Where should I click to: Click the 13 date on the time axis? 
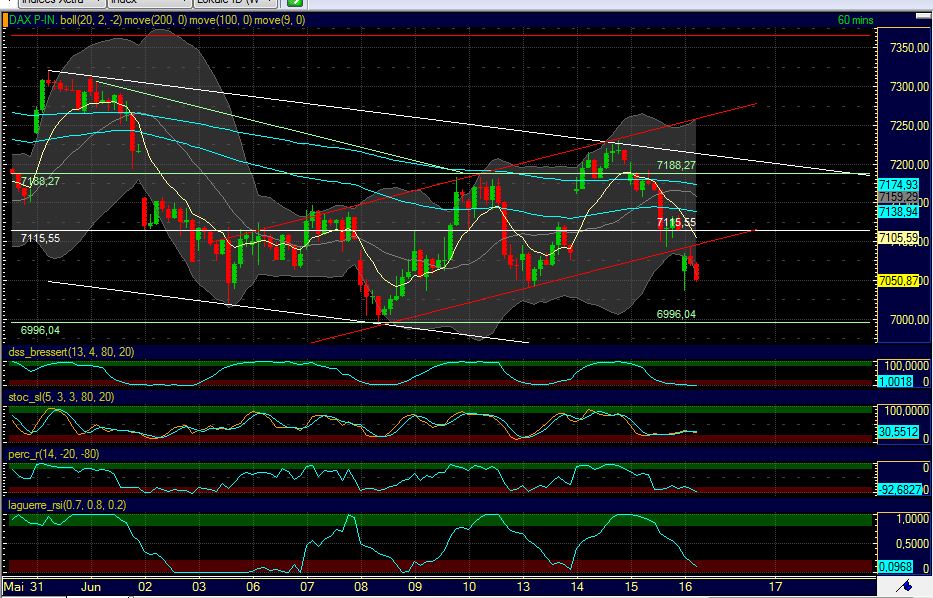pos(523,587)
